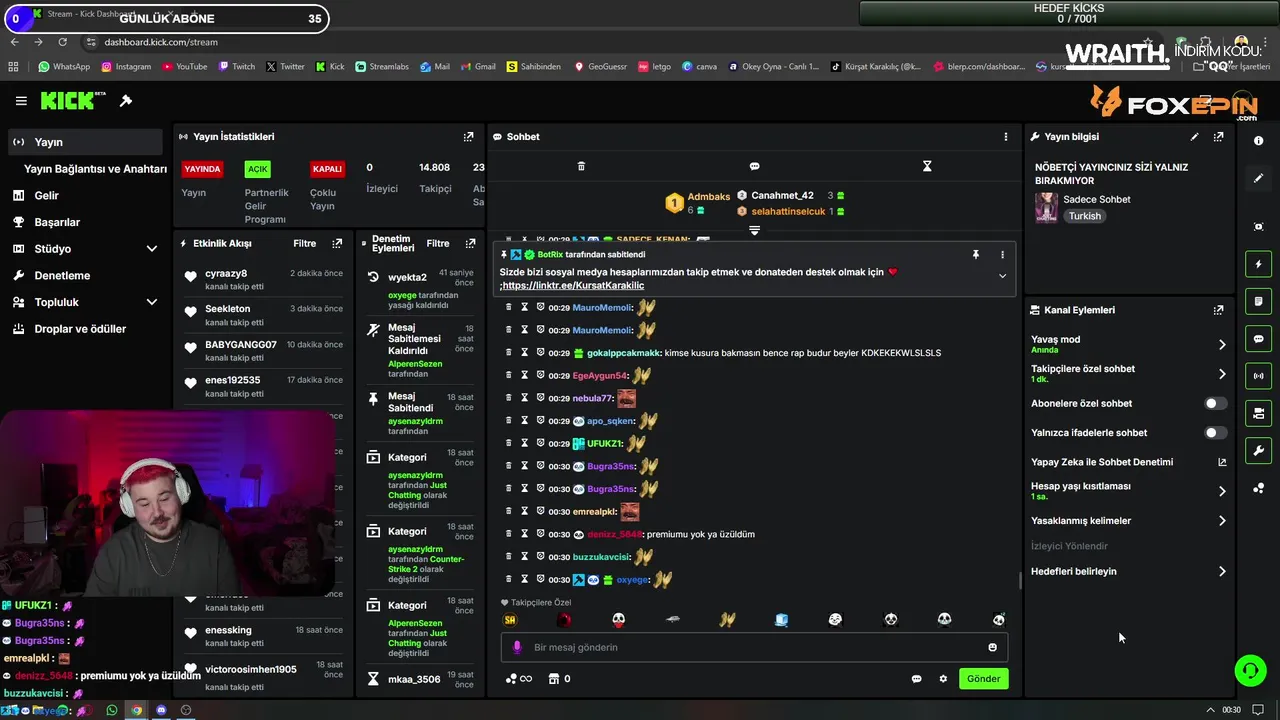The width and height of the screenshot is (1280, 720).
Task: Open Filtre in the Etkinlik Akışı panel
Action: 304,243
